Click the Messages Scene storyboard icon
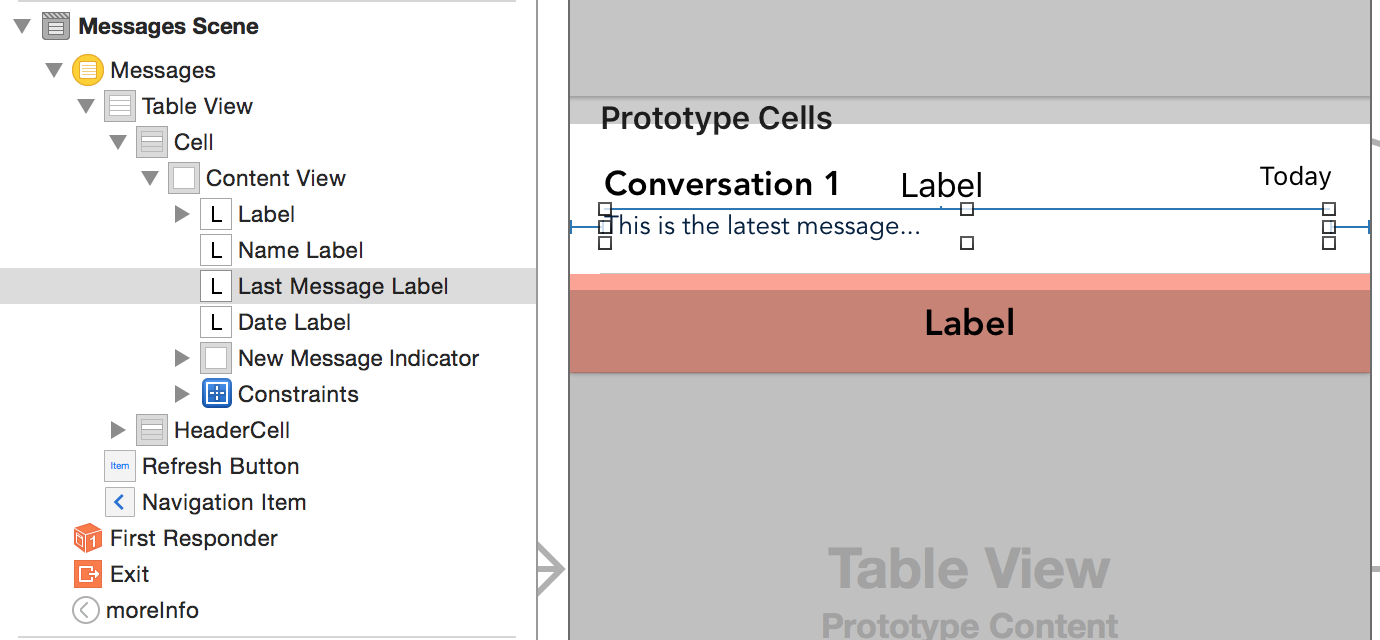This screenshot has width=1380, height=640. coord(56,26)
